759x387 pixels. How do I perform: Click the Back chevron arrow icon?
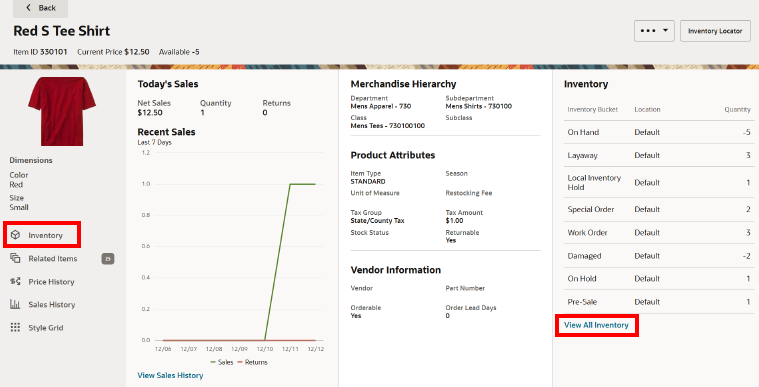coord(28,8)
